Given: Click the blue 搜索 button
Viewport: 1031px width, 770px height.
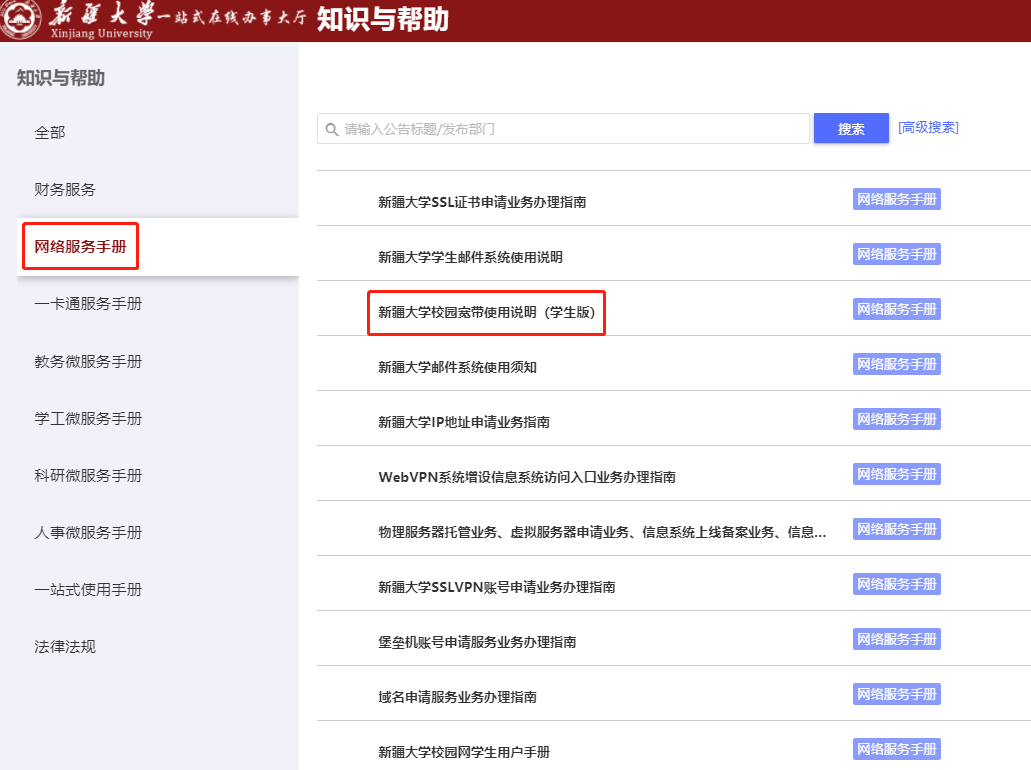Looking at the screenshot, I should (851, 129).
